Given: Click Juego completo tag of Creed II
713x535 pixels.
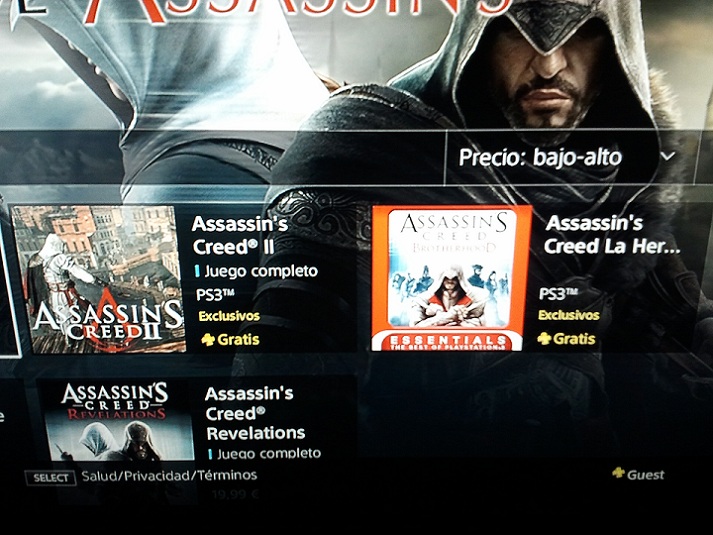Looking at the screenshot, I should coord(257,271).
